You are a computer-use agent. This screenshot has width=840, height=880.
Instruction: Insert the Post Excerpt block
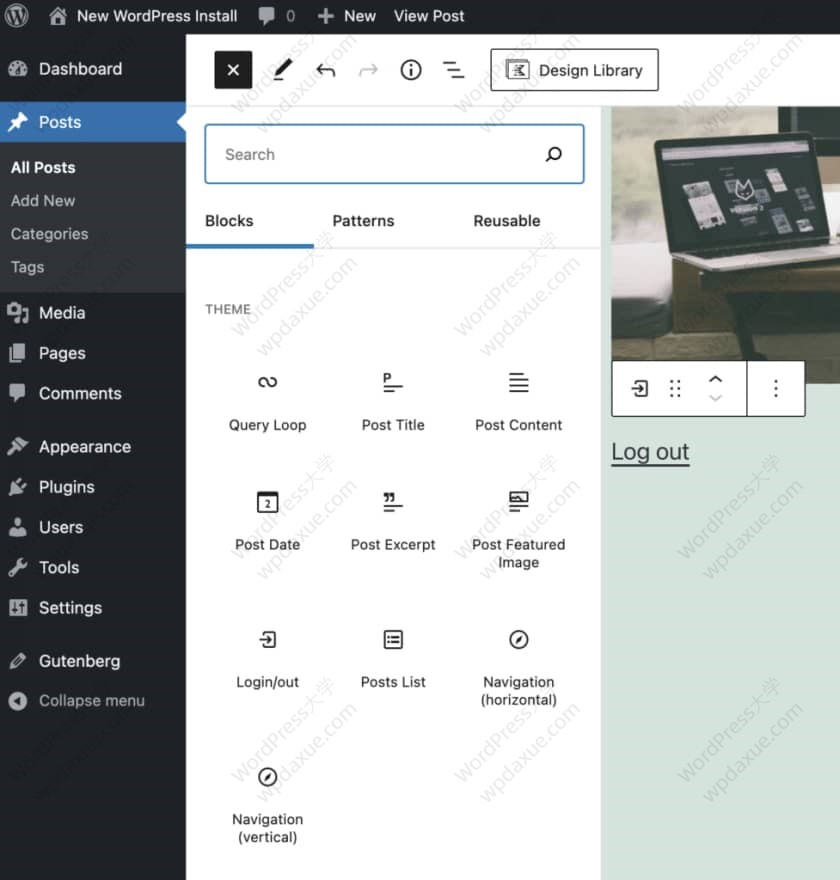pyautogui.click(x=393, y=521)
